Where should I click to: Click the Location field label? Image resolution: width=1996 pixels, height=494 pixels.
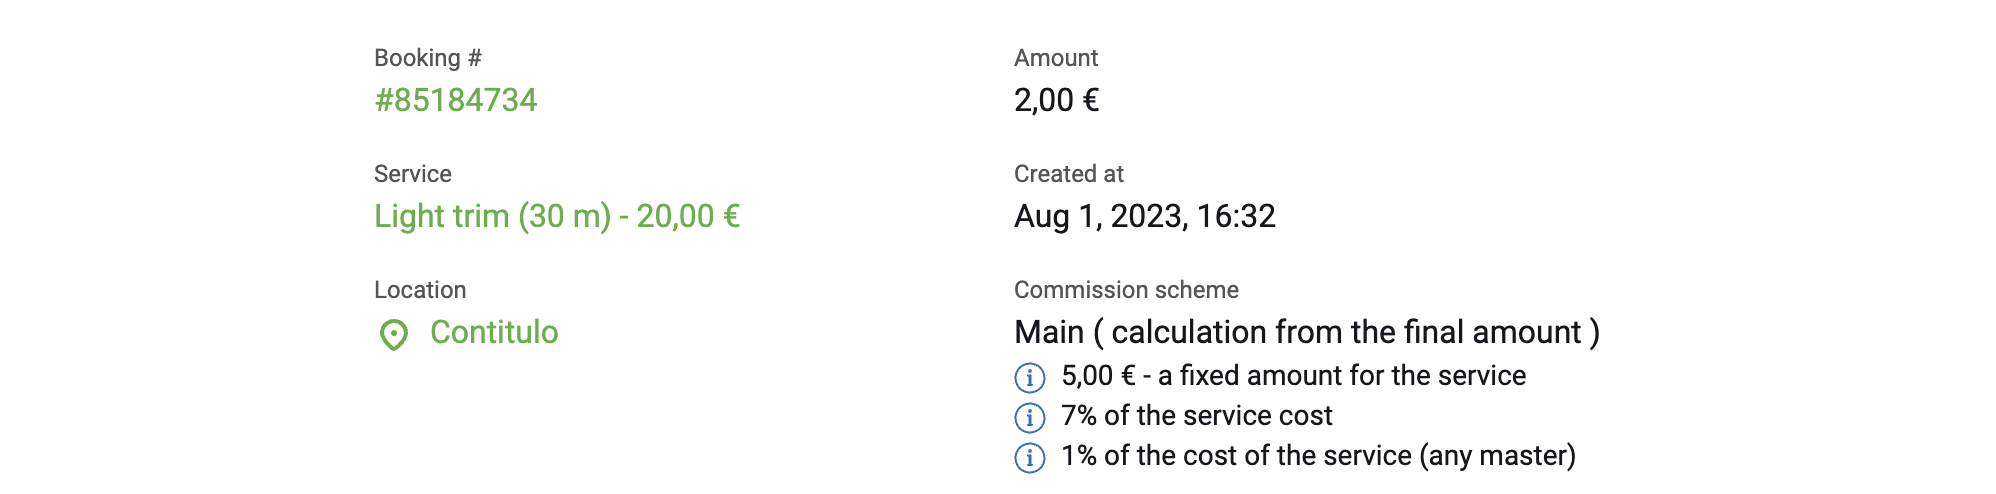(x=420, y=290)
